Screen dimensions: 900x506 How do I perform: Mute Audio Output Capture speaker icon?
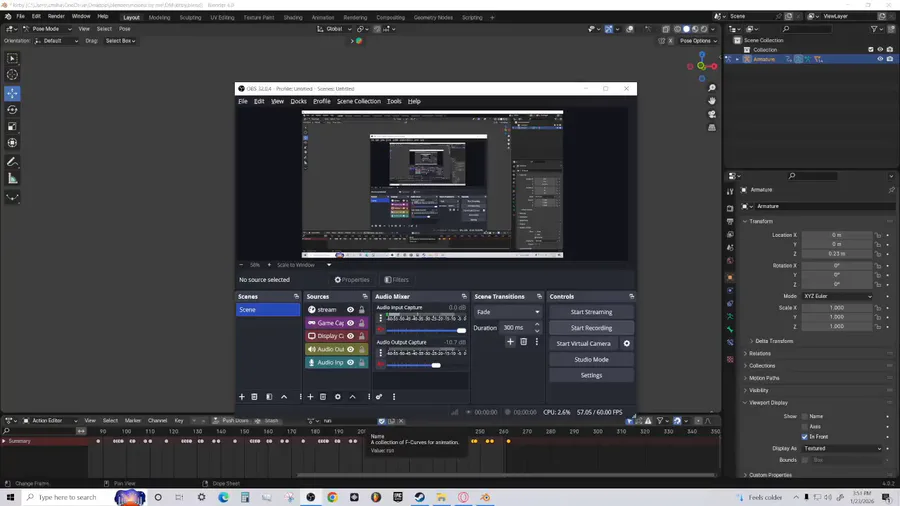click(380, 365)
